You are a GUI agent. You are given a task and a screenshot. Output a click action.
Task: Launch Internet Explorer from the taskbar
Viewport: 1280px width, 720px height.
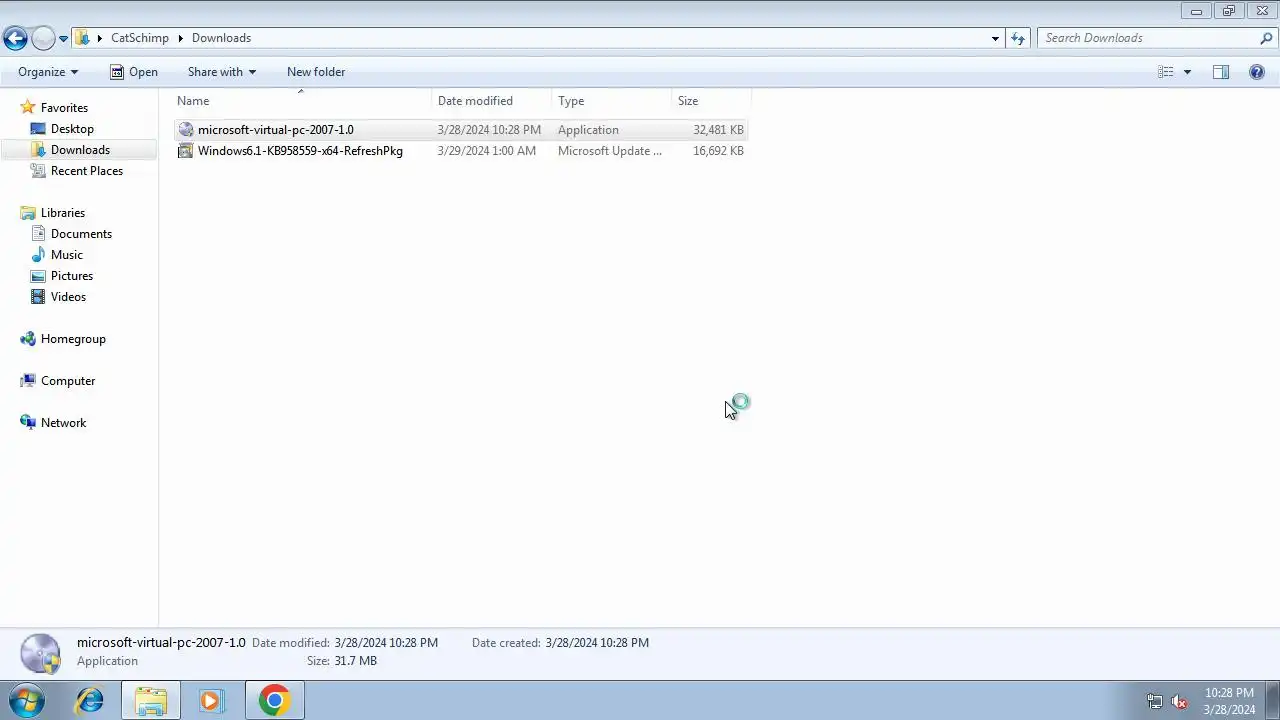pos(90,701)
